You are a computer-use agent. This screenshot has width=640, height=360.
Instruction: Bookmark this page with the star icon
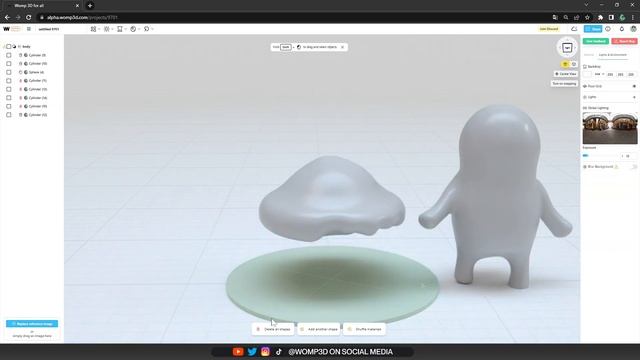click(587, 18)
